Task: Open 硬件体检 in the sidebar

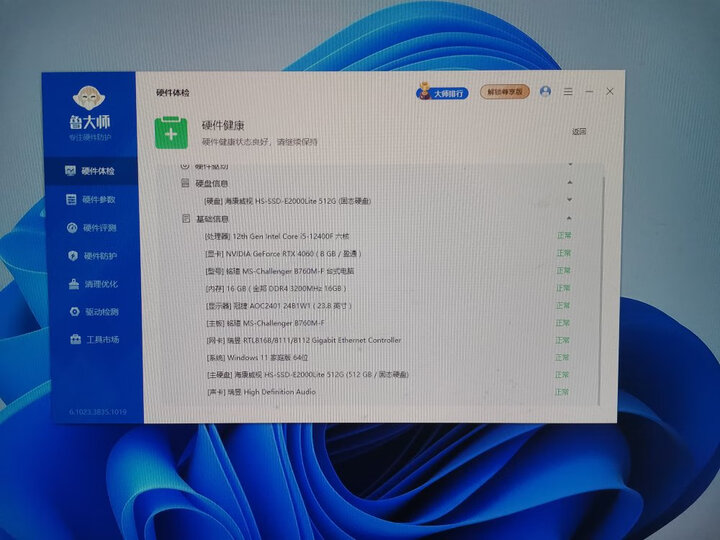Action: 90,171
